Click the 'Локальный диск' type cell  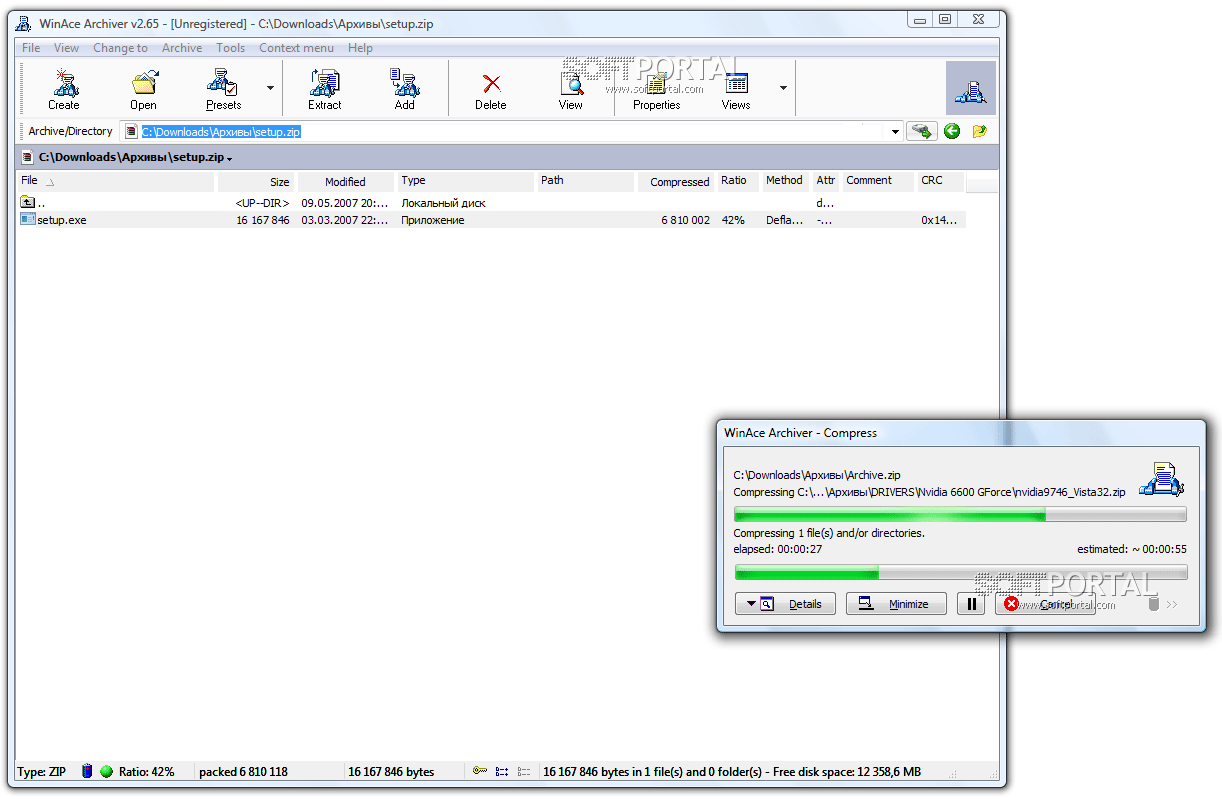(443, 203)
